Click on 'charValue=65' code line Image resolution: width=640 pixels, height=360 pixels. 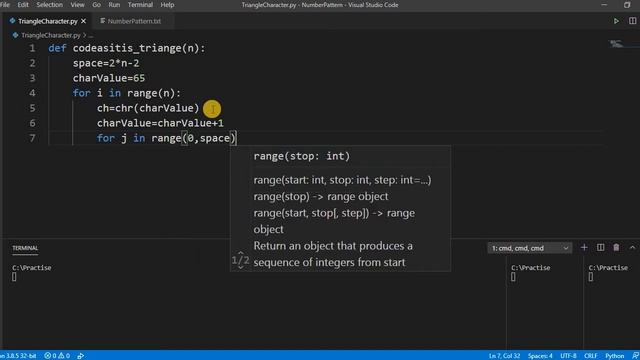point(109,78)
